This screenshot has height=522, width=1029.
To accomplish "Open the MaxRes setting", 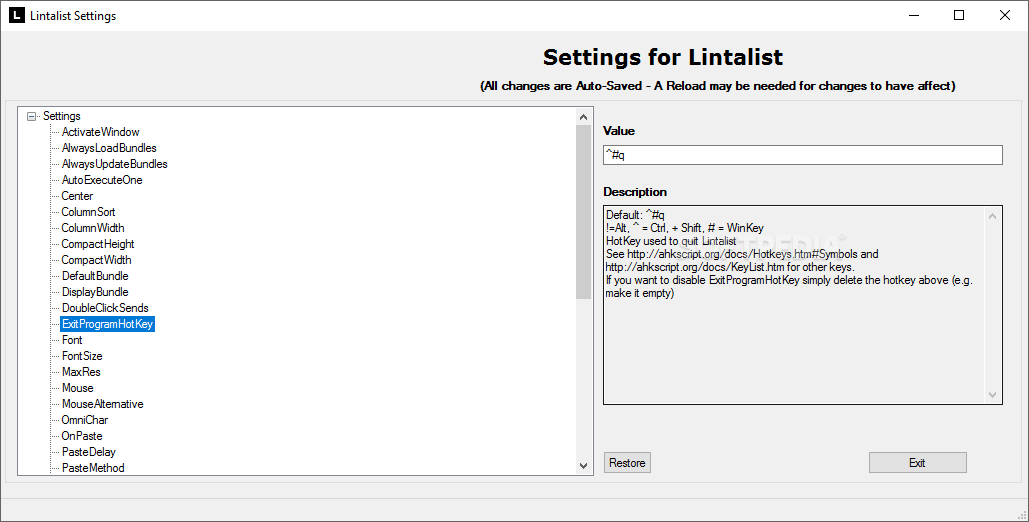I will 81,372.
